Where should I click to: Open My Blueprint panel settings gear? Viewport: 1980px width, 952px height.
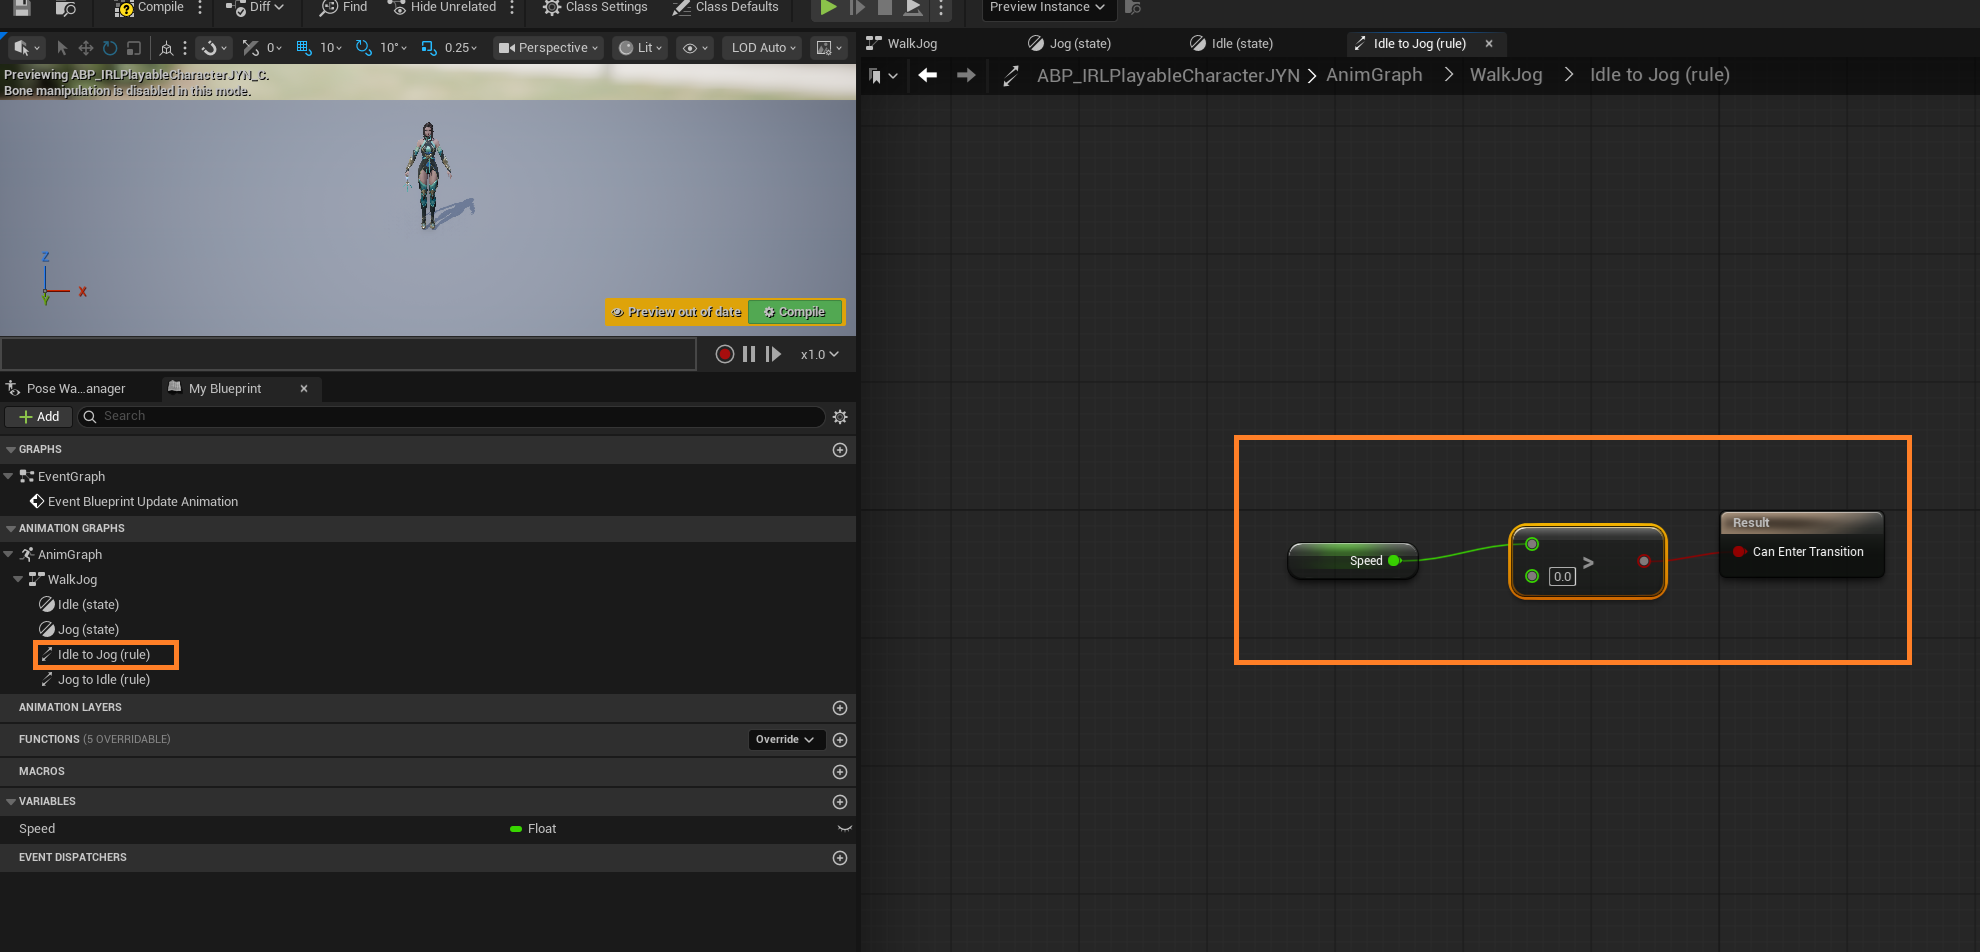pos(840,417)
